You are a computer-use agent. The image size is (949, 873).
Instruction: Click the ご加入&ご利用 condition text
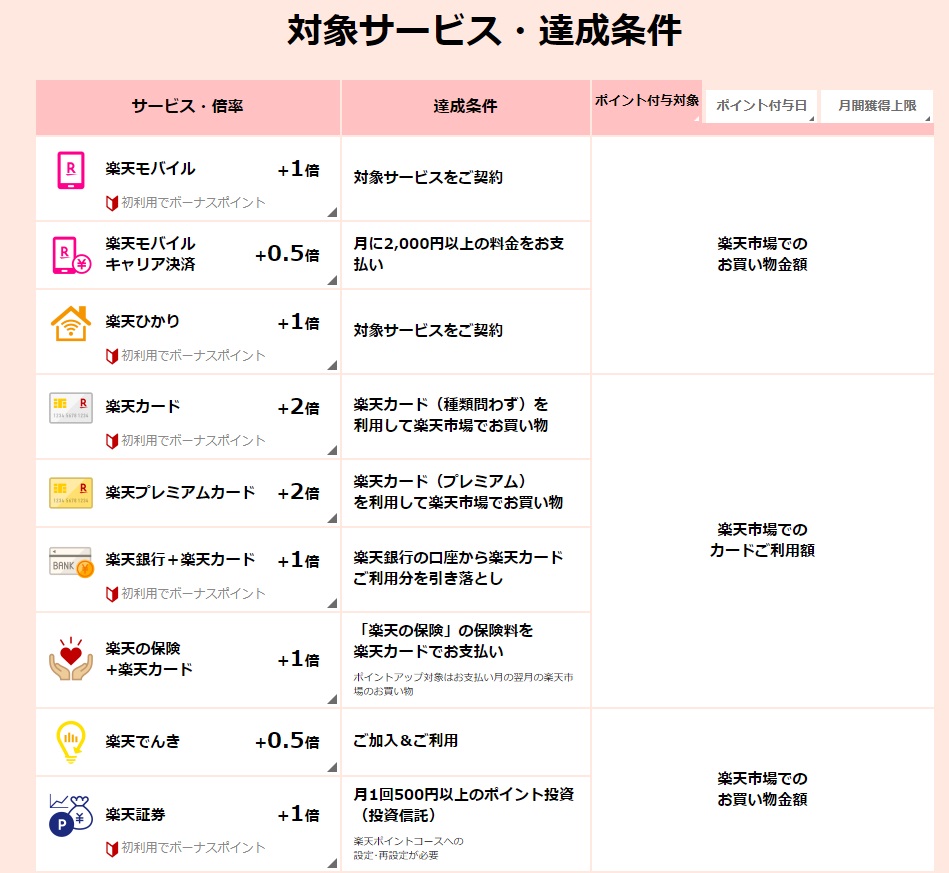406,741
